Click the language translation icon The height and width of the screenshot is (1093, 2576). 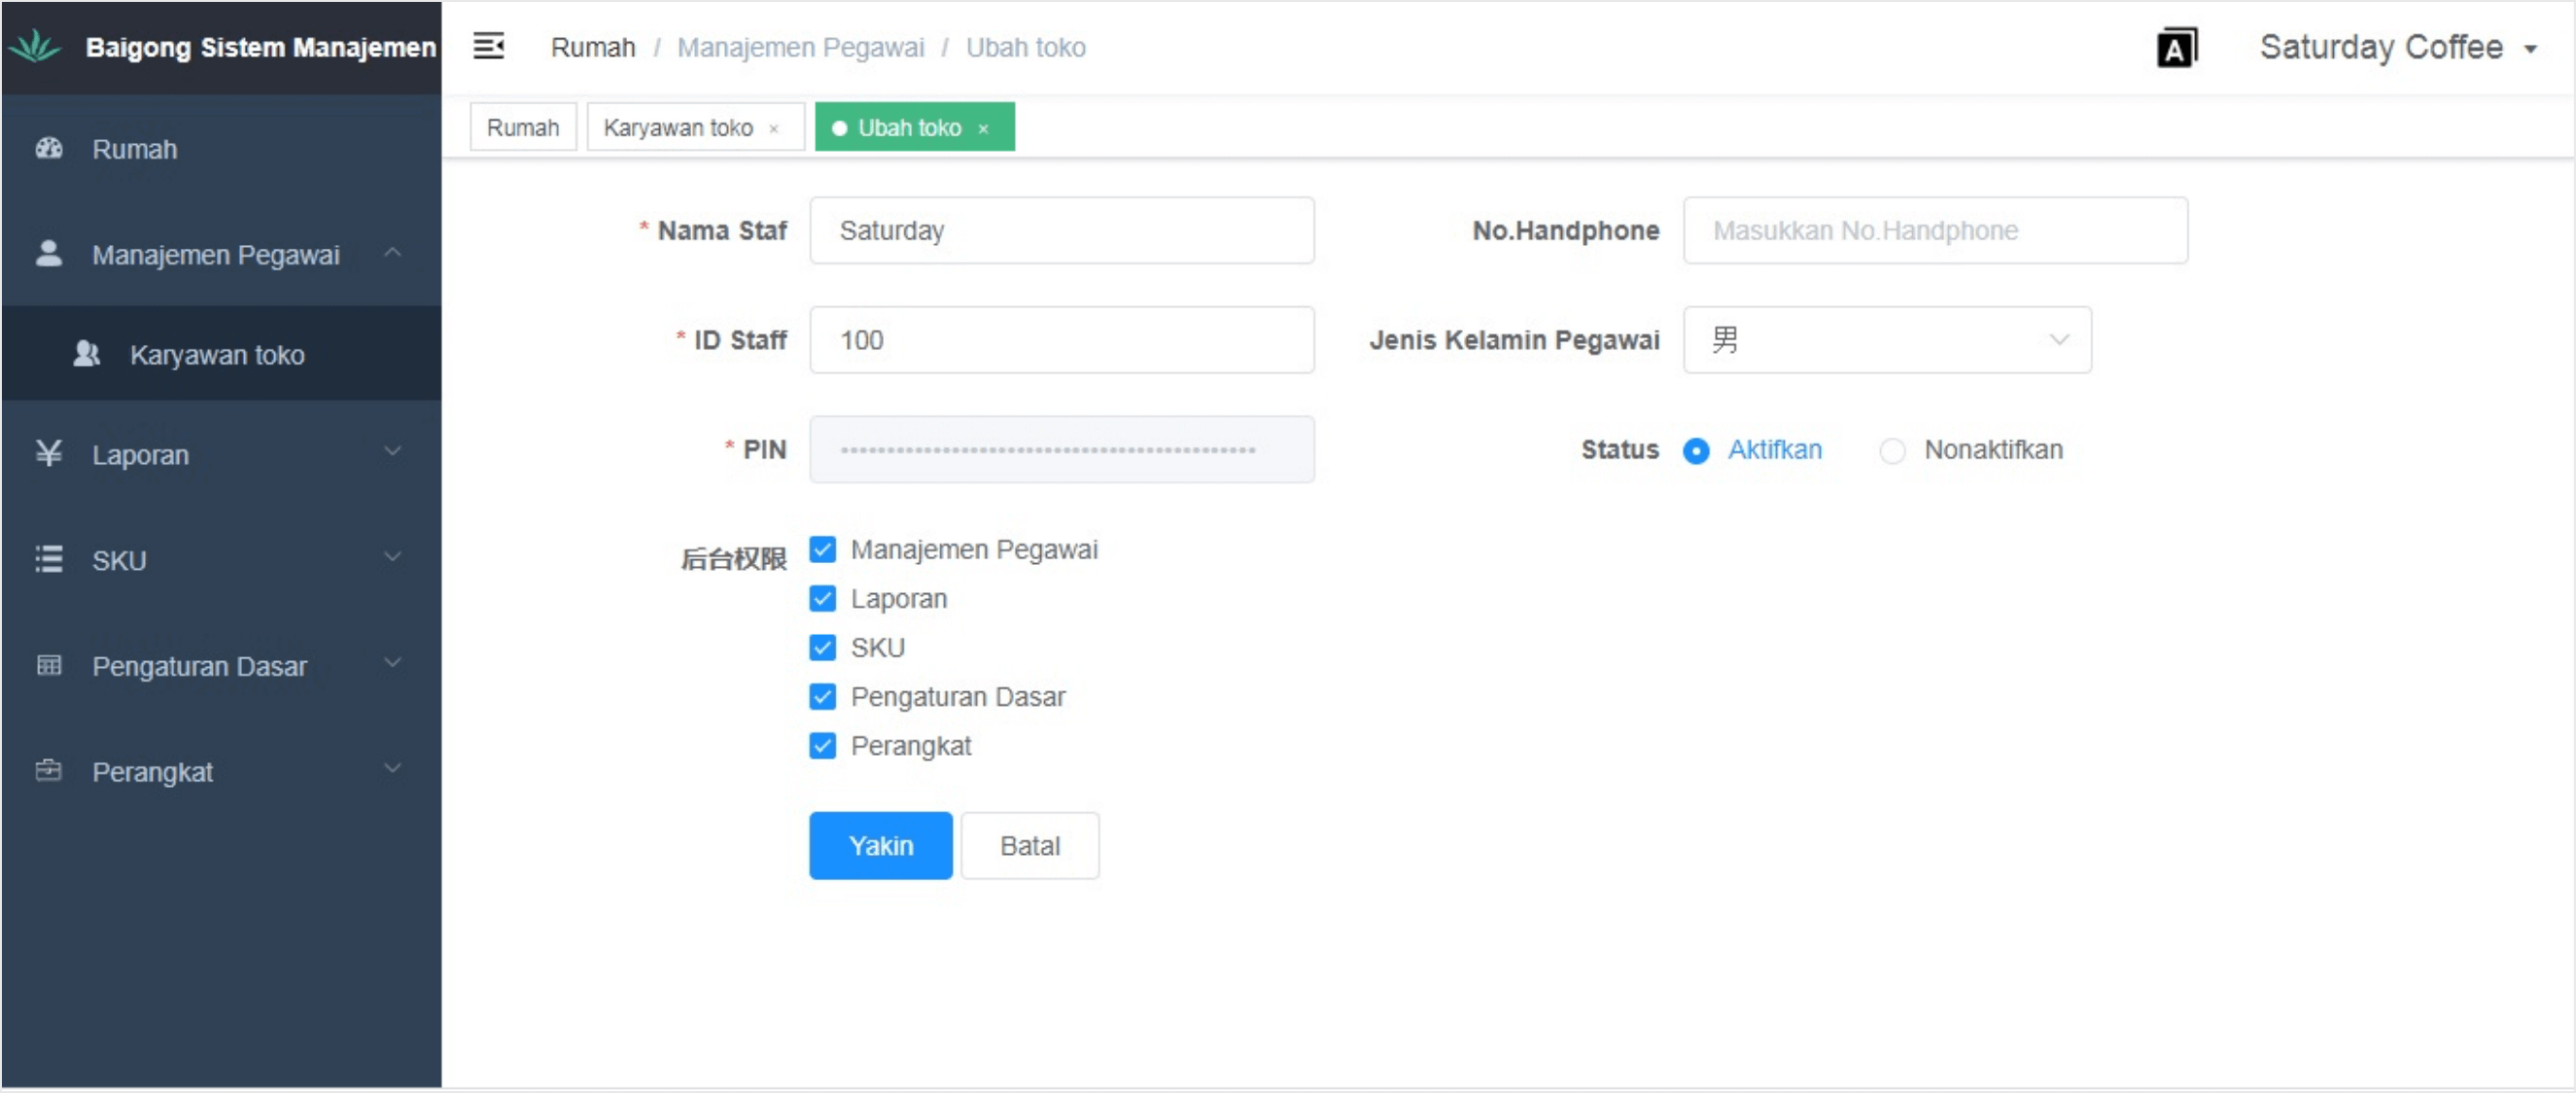tap(2176, 48)
